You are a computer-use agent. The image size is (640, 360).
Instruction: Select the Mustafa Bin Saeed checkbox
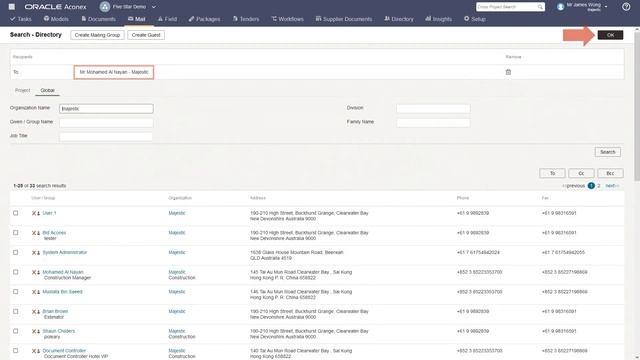pos(16,291)
